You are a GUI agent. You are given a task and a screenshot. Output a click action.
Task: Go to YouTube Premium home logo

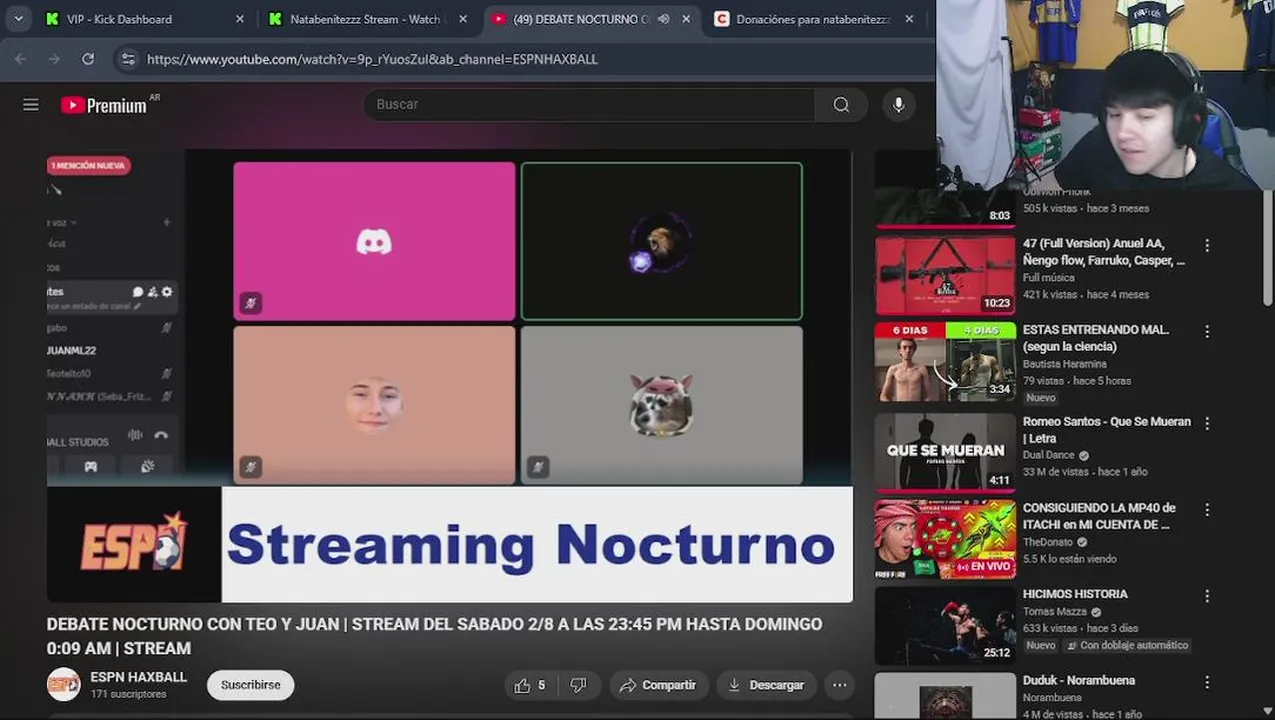point(104,105)
